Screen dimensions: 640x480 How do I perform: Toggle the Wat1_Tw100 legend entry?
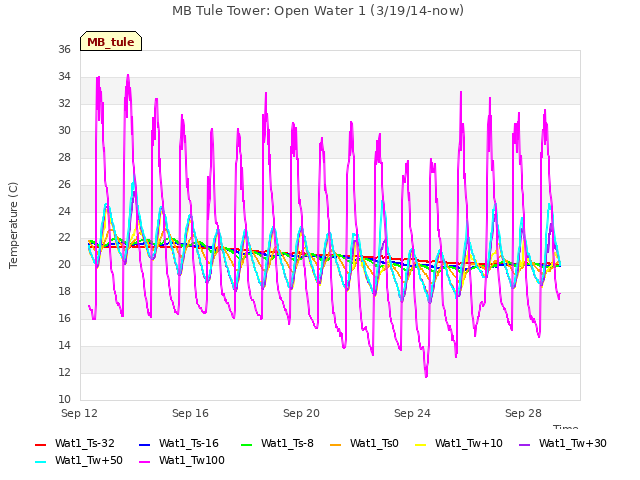182,460
